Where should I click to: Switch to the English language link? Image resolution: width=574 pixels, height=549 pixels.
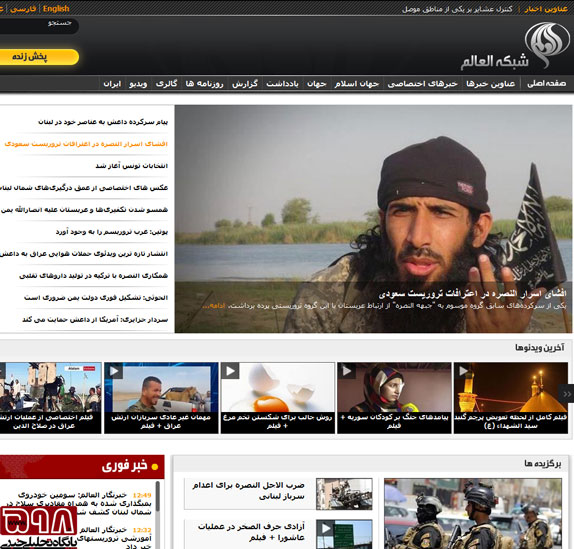coord(56,8)
